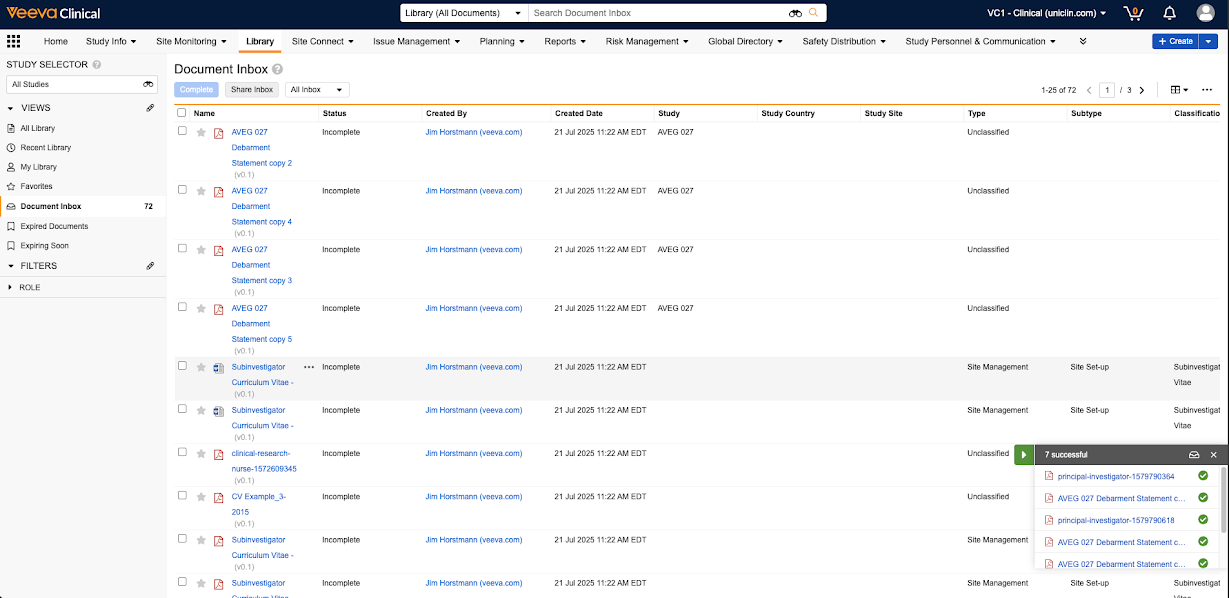
Task: Go to next page of results
Action: pyautogui.click(x=1142, y=90)
